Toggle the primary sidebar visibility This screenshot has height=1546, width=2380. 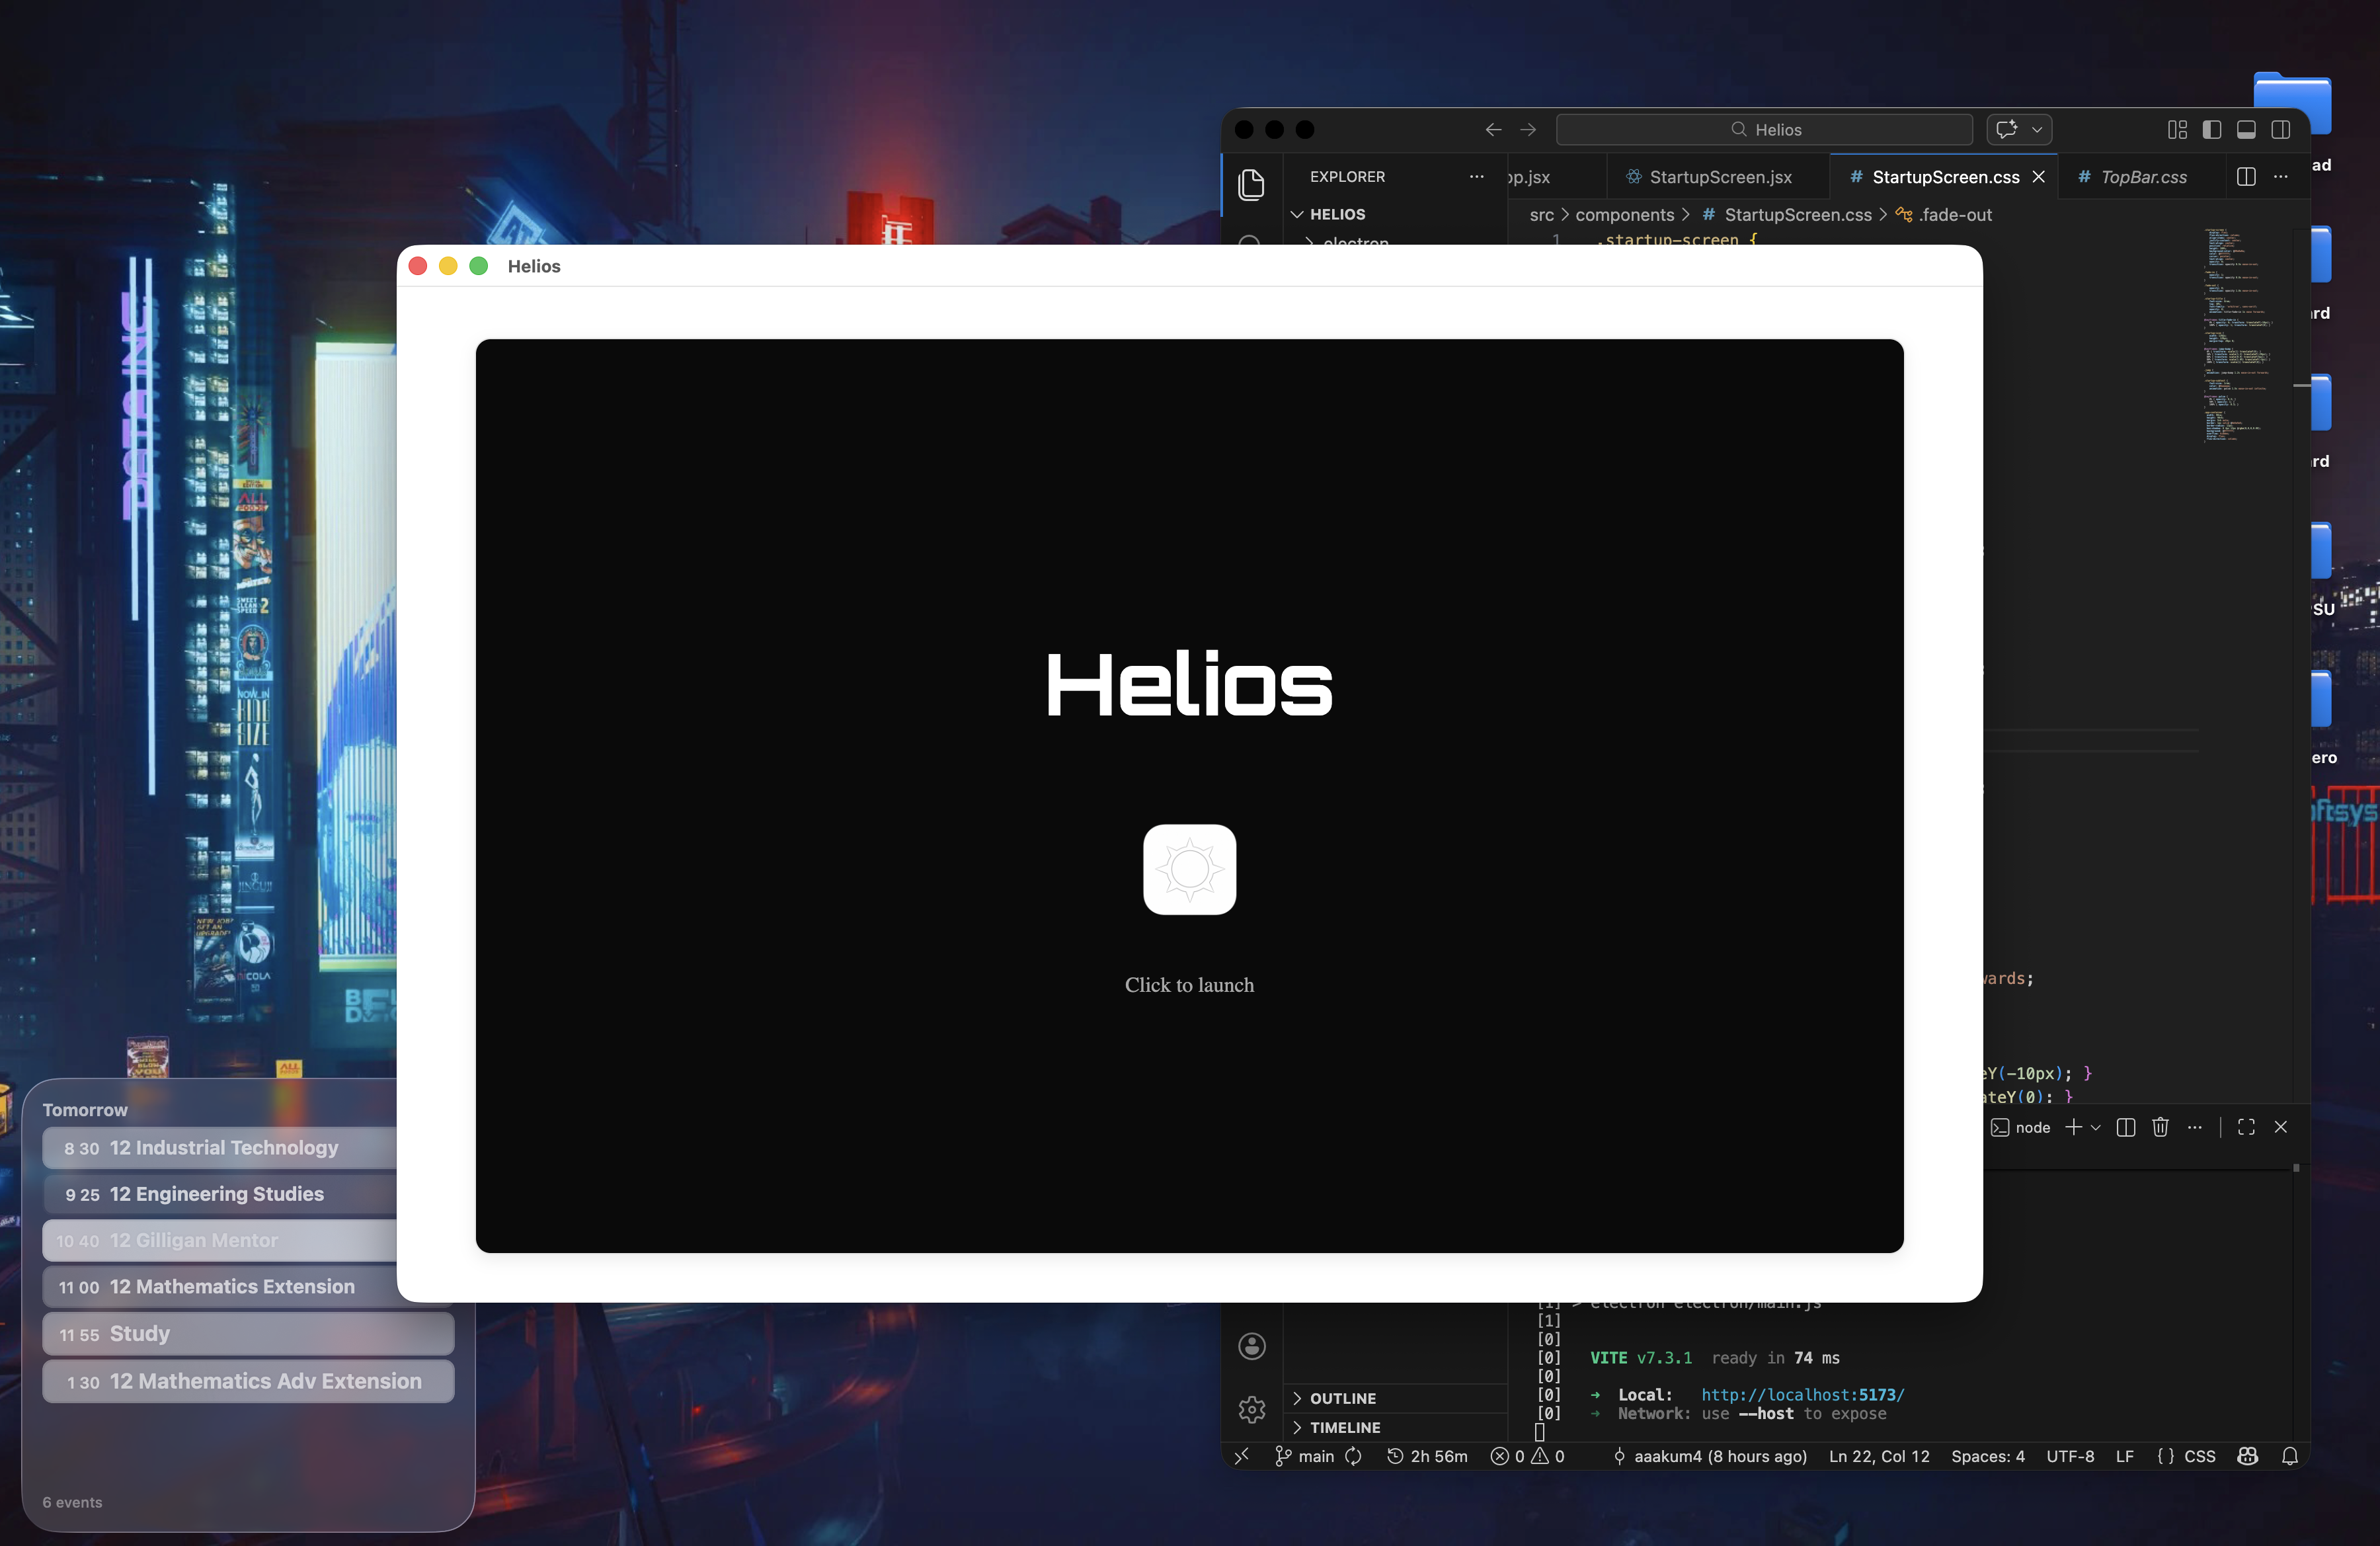[x=2212, y=130]
